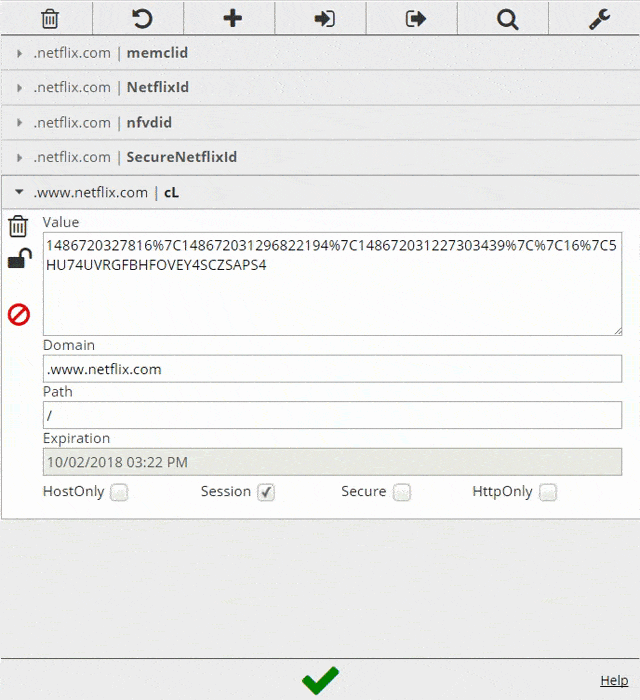Viewport: 640px width, 700px height.
Task: Click the .www.netflix.com header domain text
Action: pos(91,192)
